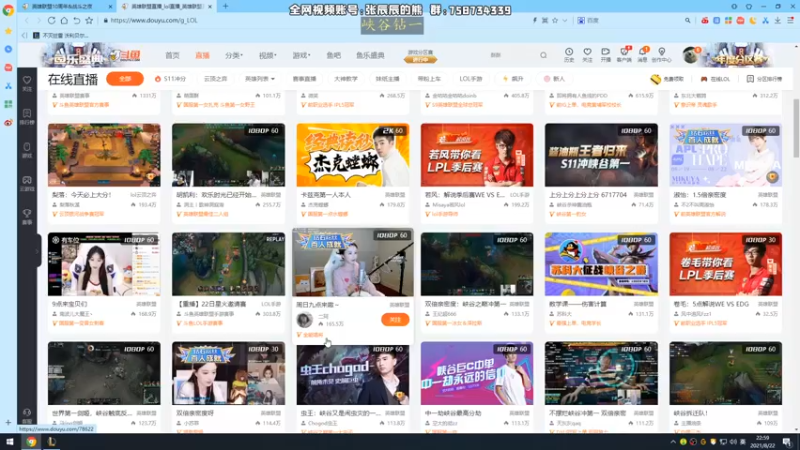Image resolution: width=800 pixels, height=450 pixels.
Task: Click the 开播 start-streaming icon
Action: click(x=606, y=55)
